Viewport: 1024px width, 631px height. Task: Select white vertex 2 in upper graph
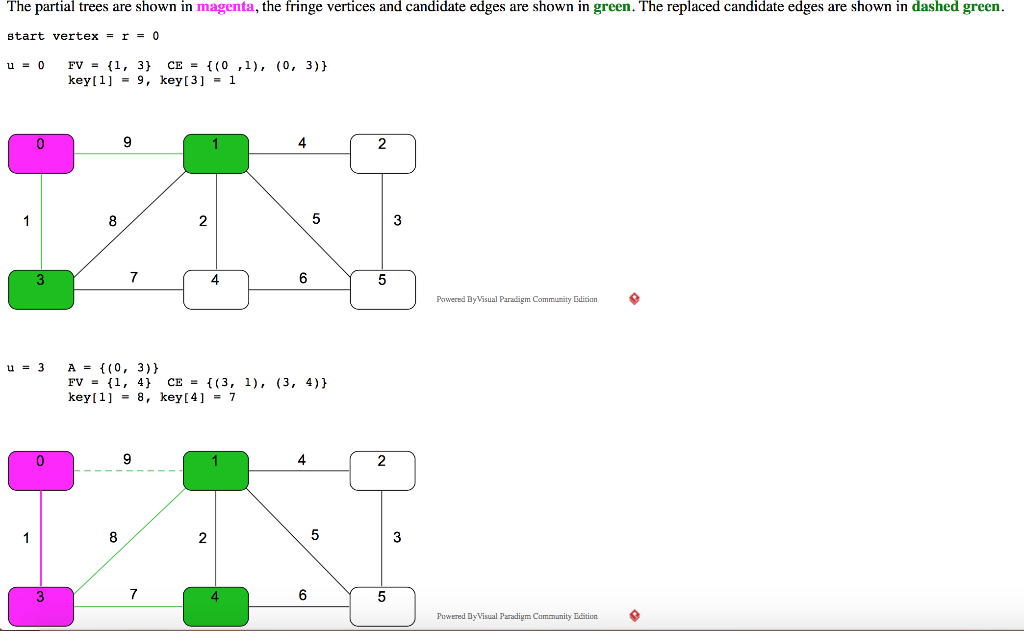pyautogui.click(x=382, y=153)
